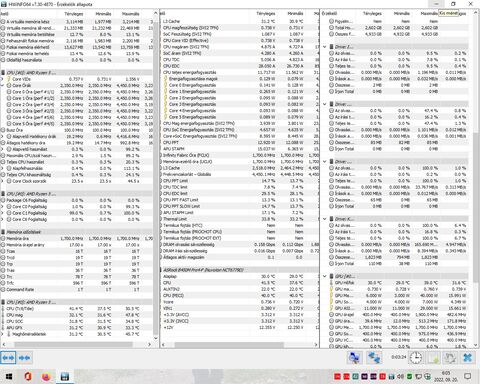Click the clock icon beside Busz Óra

3,130
